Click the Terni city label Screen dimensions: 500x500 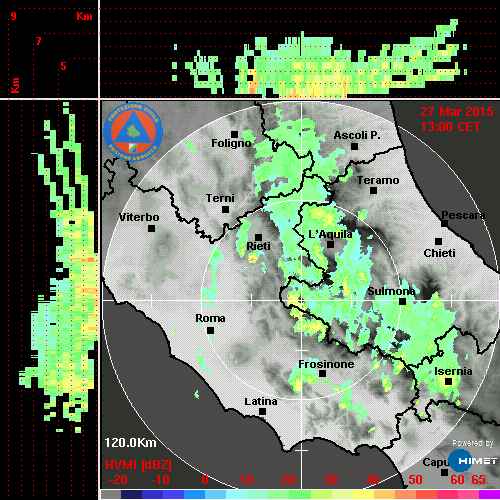220,198
